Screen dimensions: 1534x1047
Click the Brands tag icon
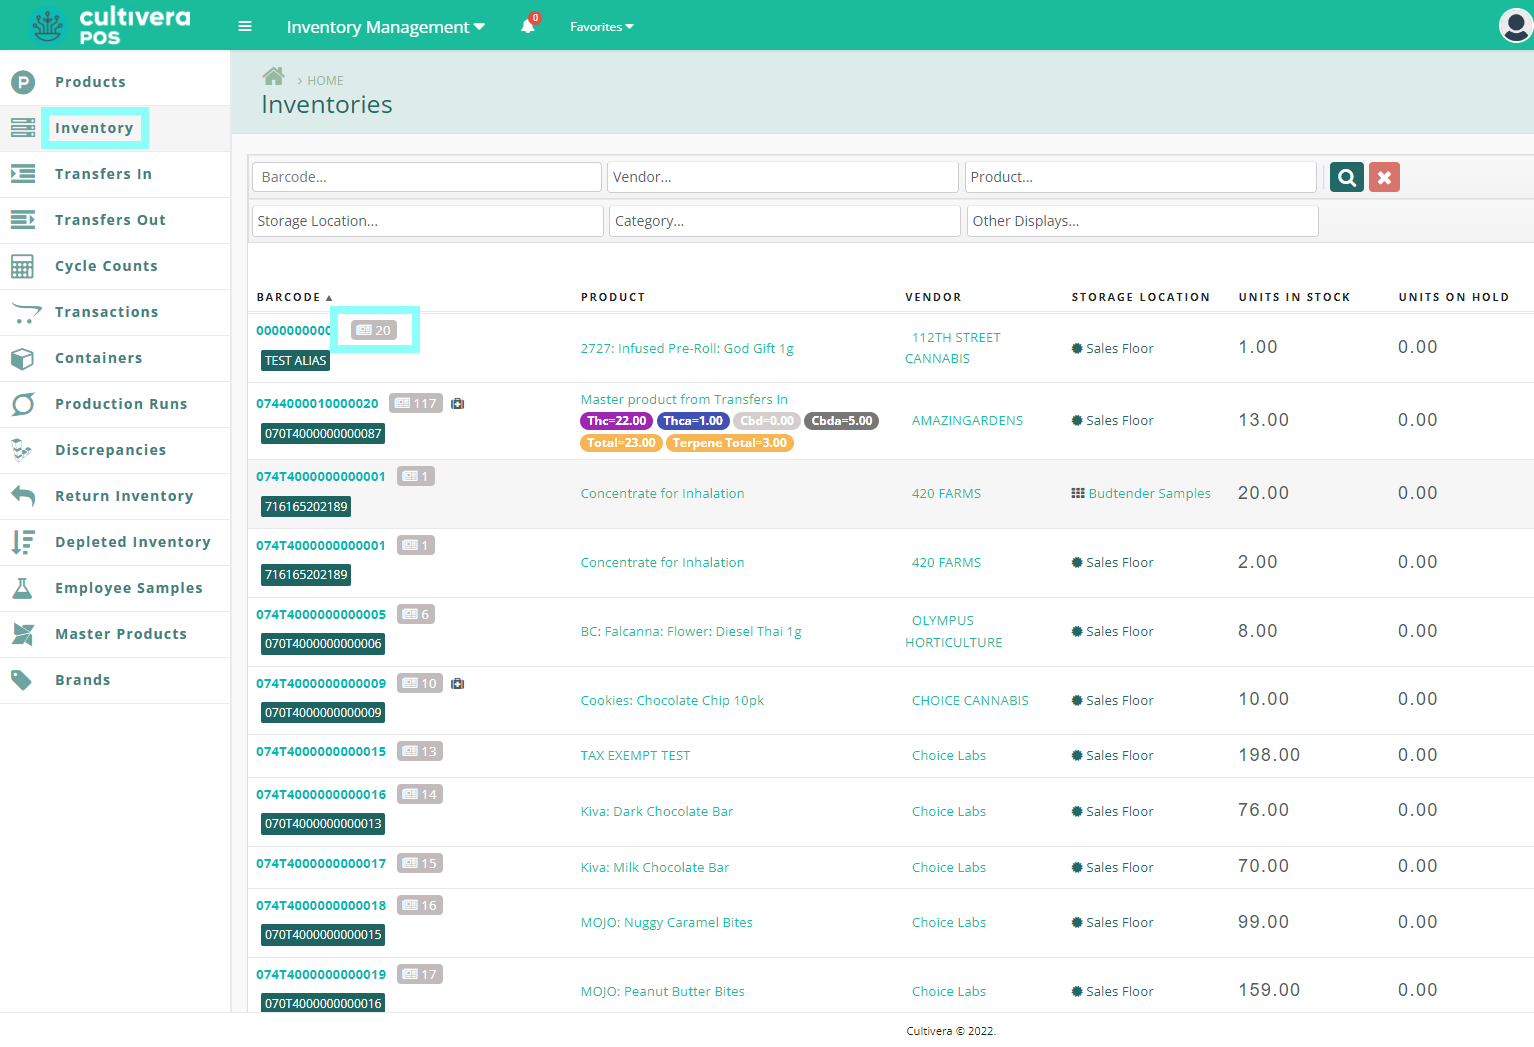21,680
